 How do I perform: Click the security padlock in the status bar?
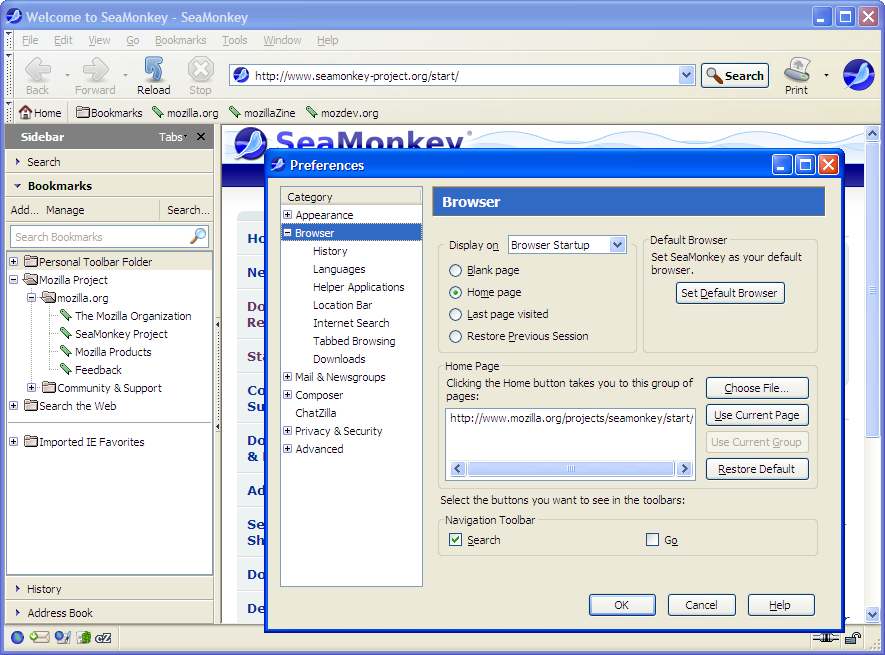pos(853,638)
